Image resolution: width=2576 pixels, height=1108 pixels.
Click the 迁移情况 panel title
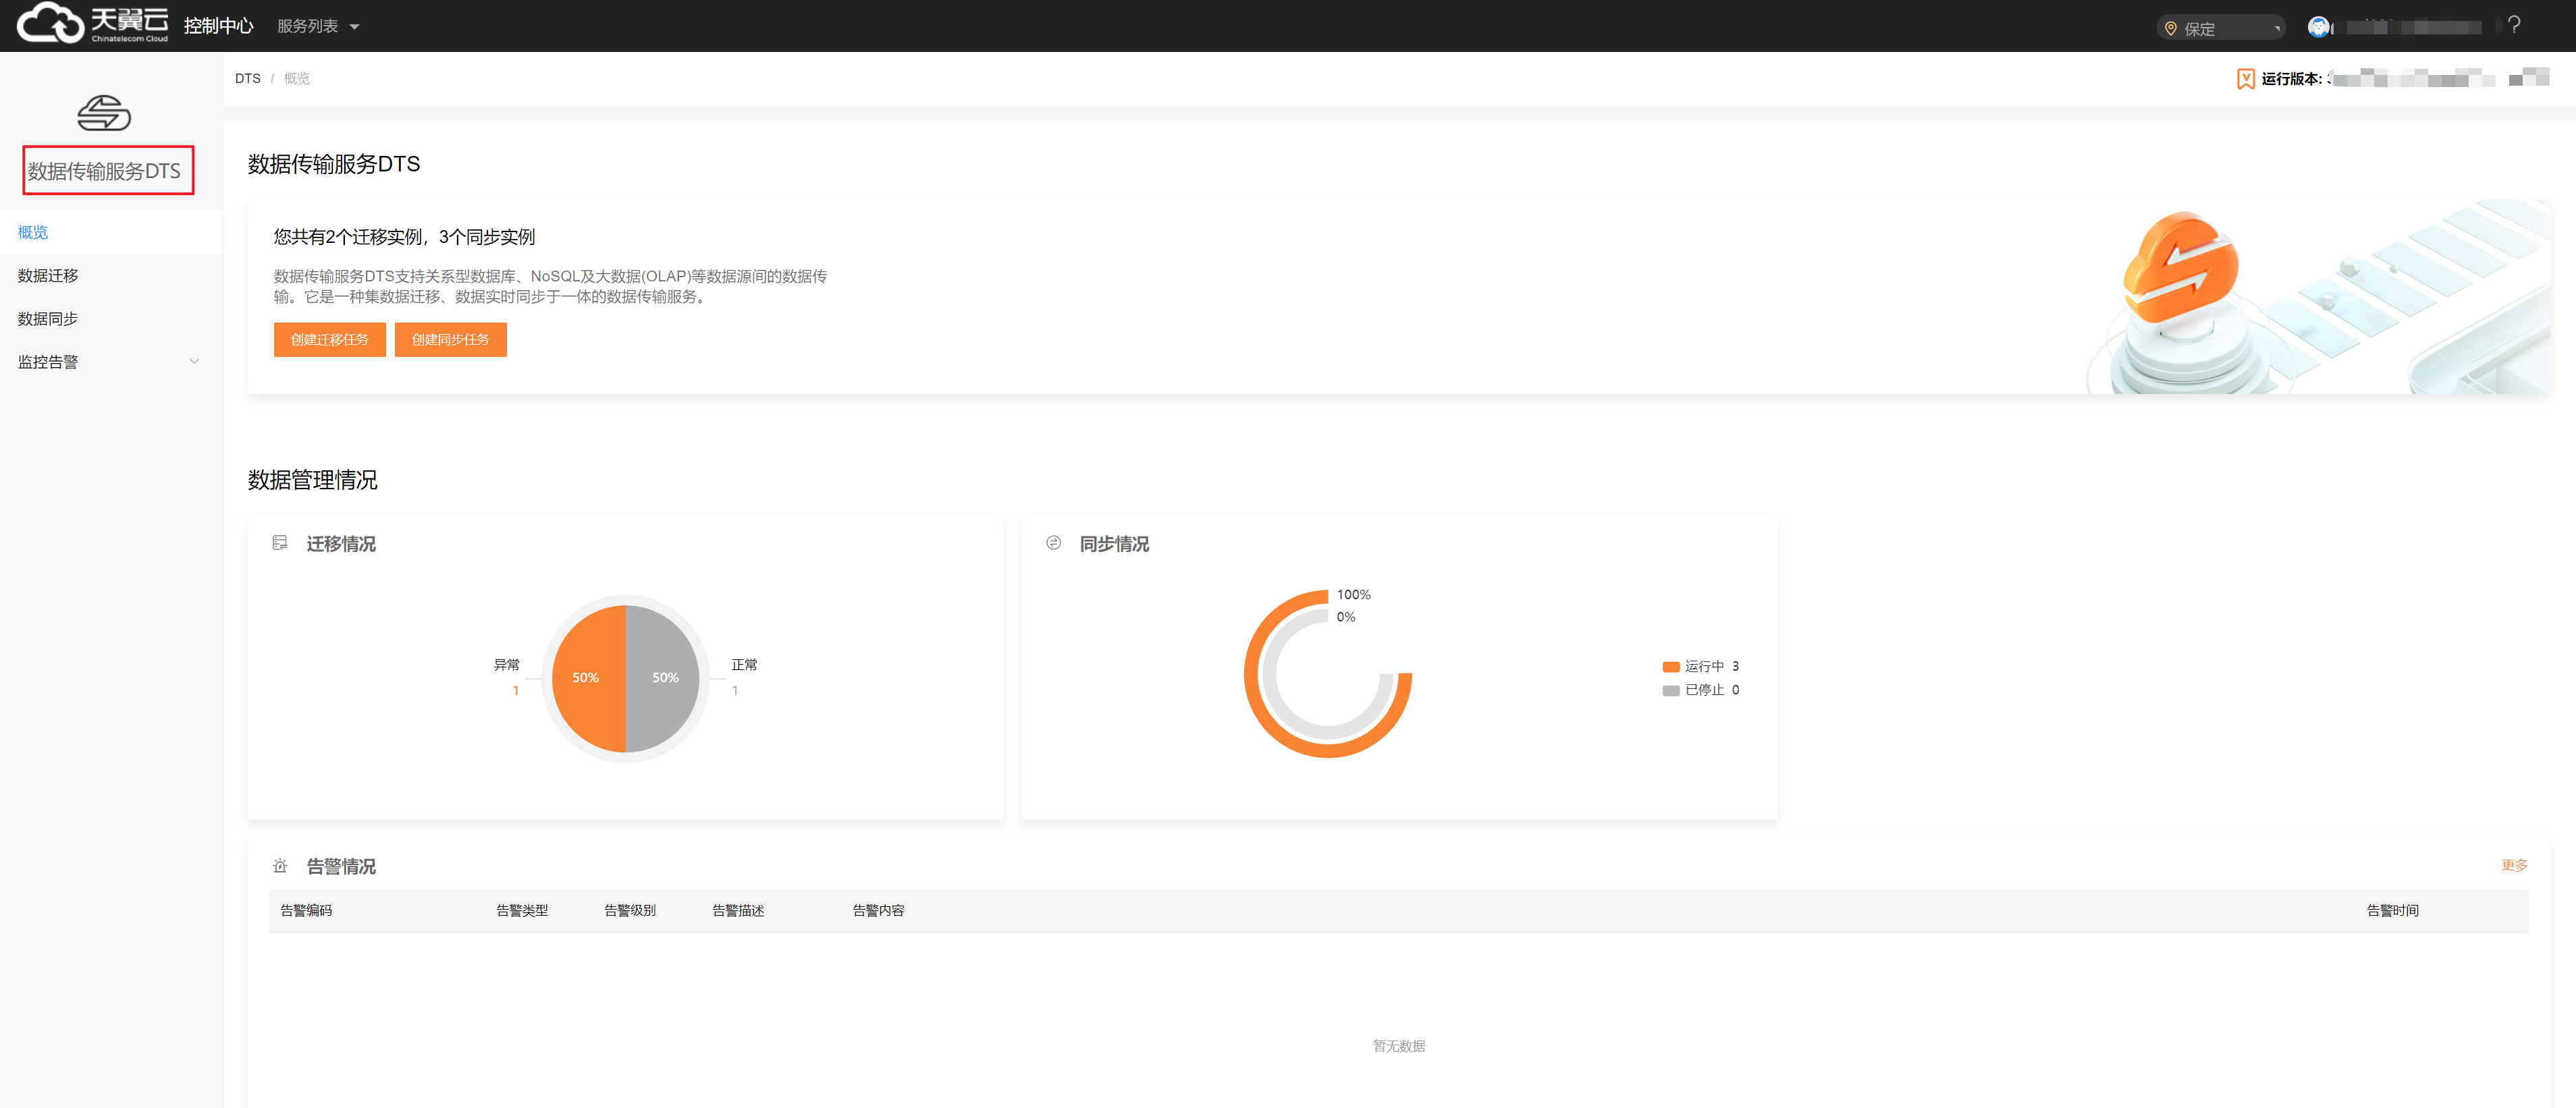click(x=341, y=543)
